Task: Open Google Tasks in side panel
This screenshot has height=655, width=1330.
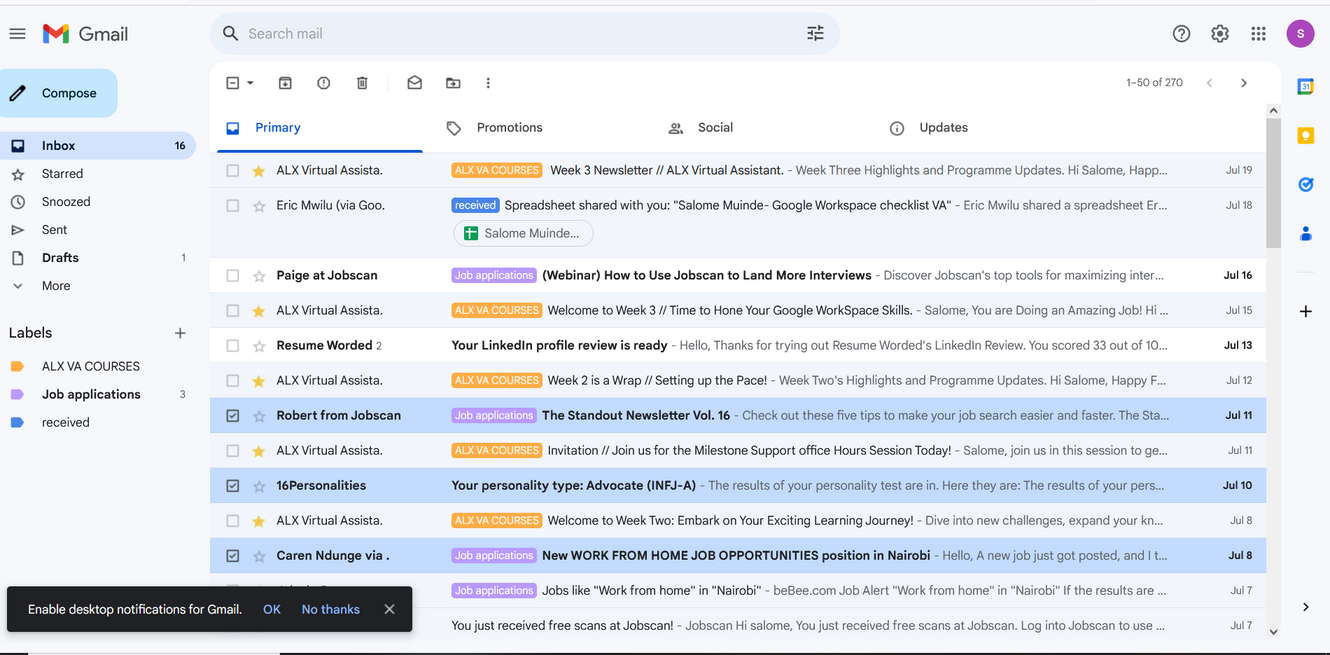Action: (x=1305, y=184)
